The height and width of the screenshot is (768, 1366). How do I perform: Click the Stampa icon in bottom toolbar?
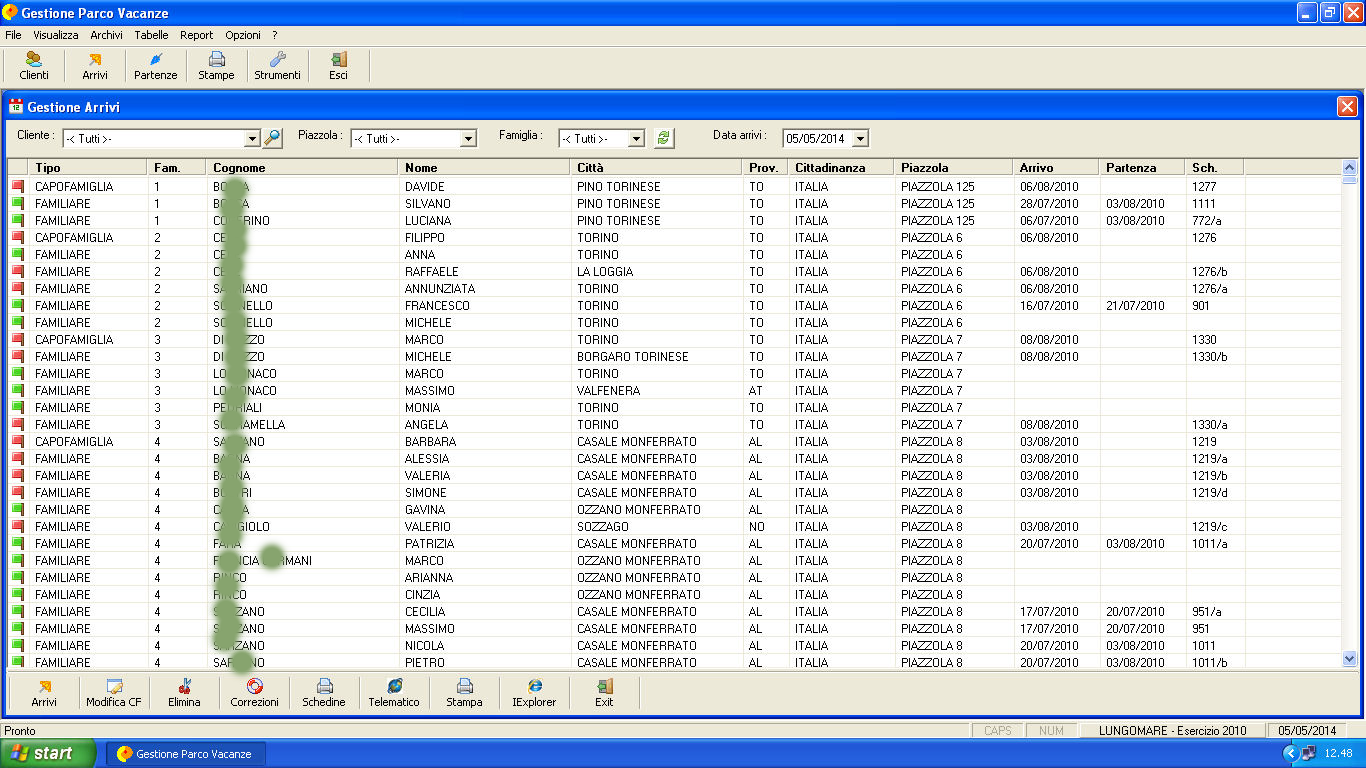(464, 693)
